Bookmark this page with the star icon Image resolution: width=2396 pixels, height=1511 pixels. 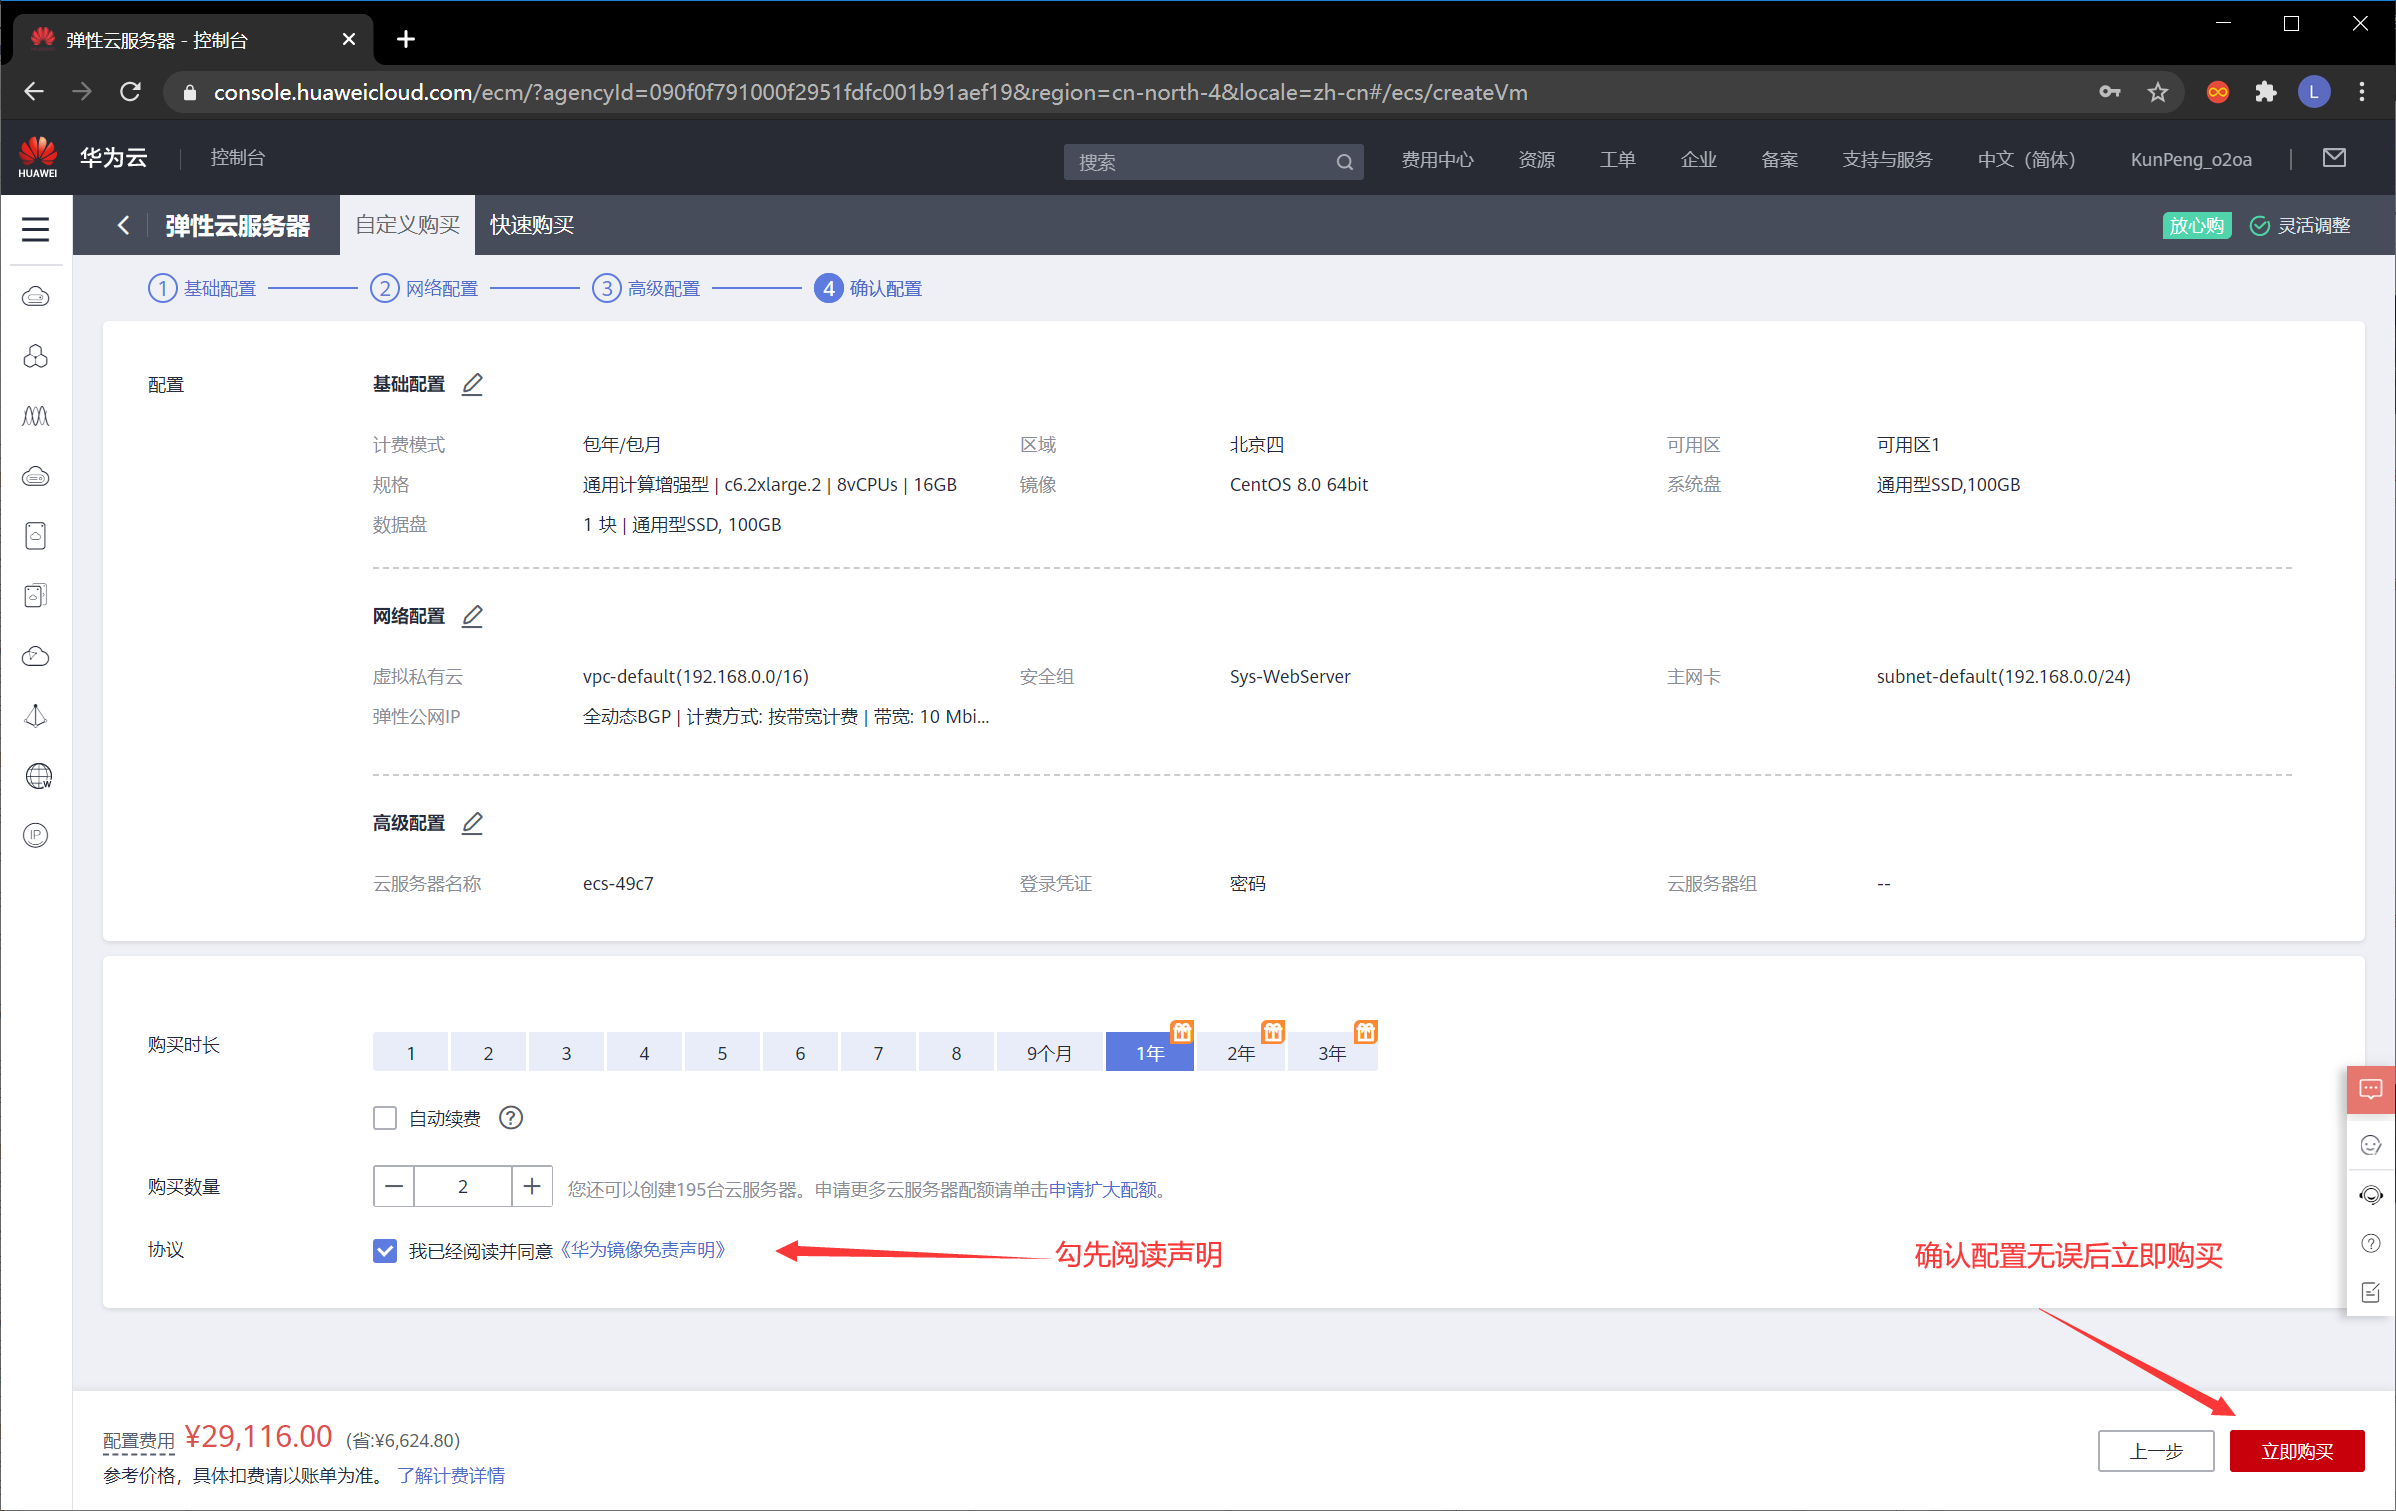(x=2158, y=92)
